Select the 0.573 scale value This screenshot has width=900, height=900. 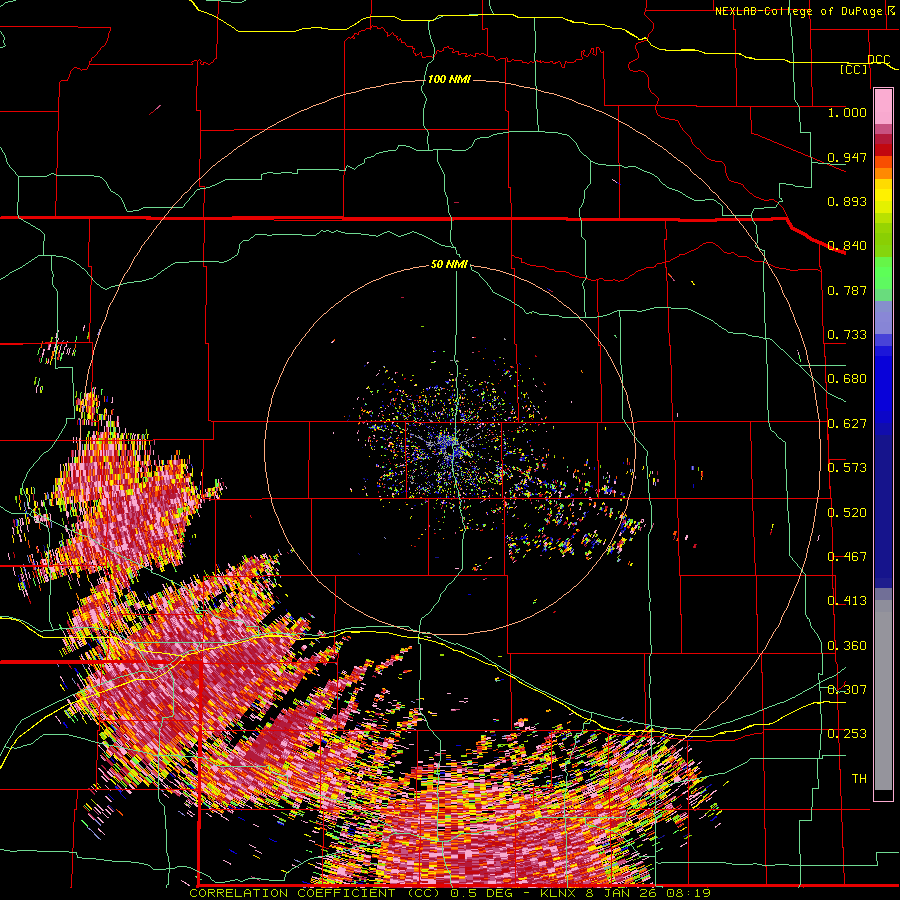pos(847,468)
